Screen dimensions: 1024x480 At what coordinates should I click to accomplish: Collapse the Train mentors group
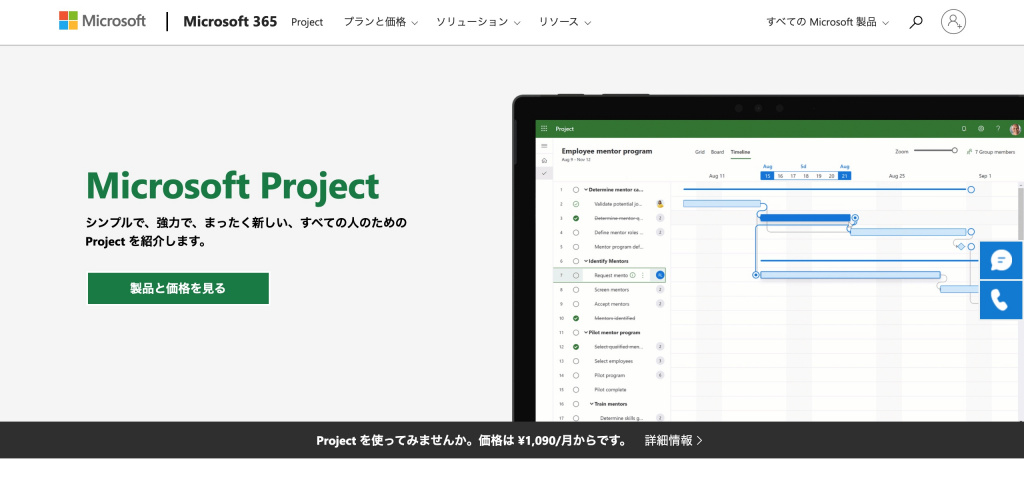tap(592, 404)
